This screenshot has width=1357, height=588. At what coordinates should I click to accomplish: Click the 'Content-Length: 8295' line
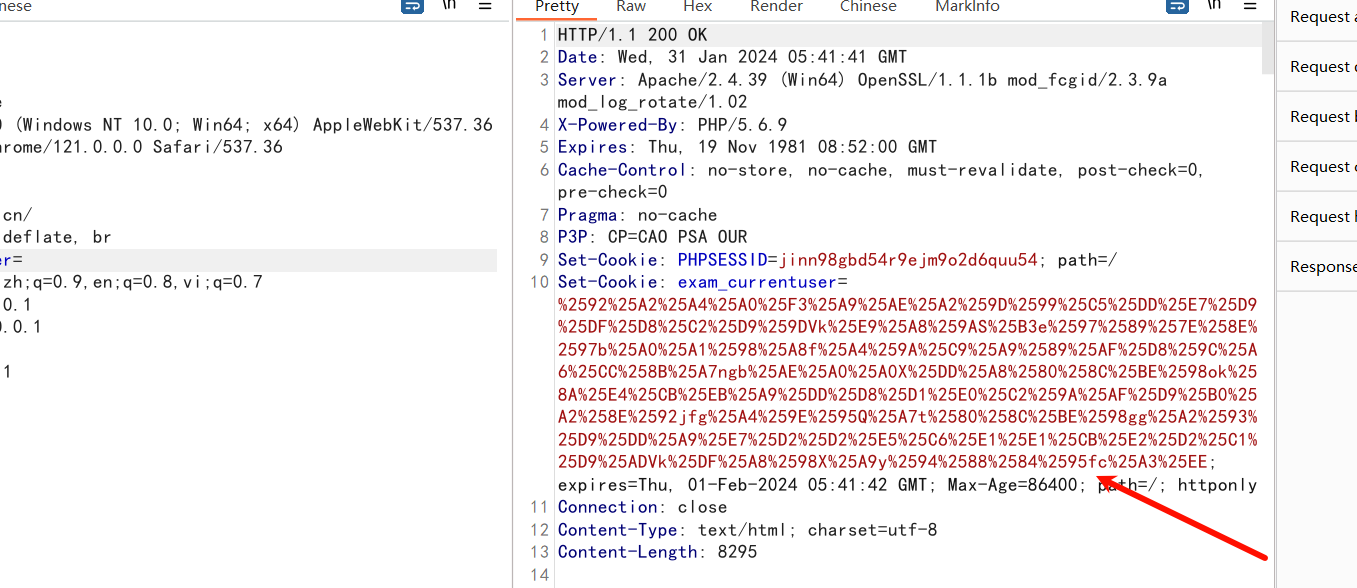tap(657, 552)
